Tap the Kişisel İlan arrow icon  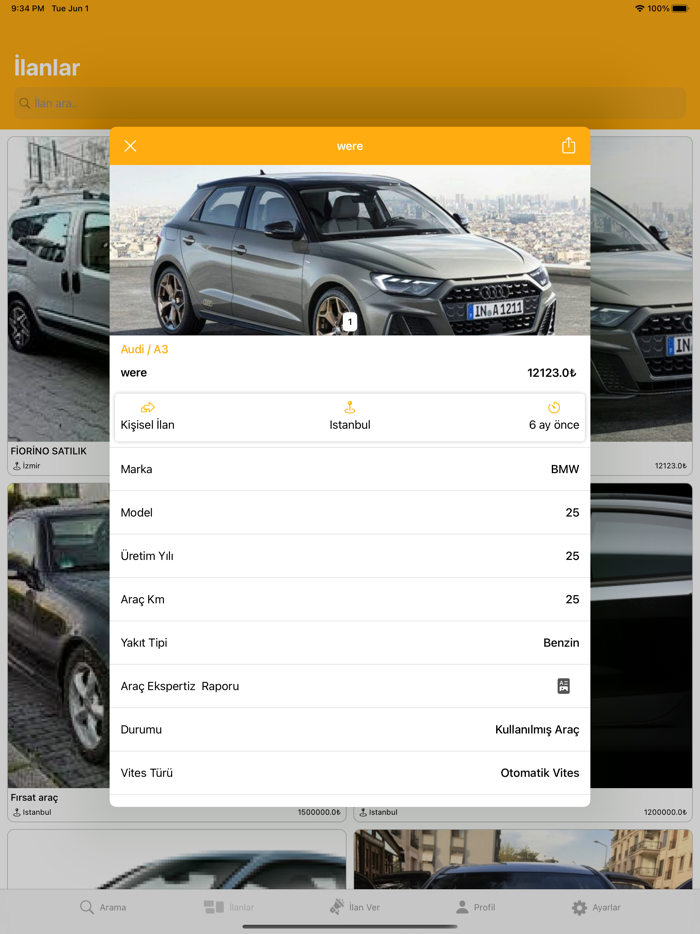click(147, 407)
